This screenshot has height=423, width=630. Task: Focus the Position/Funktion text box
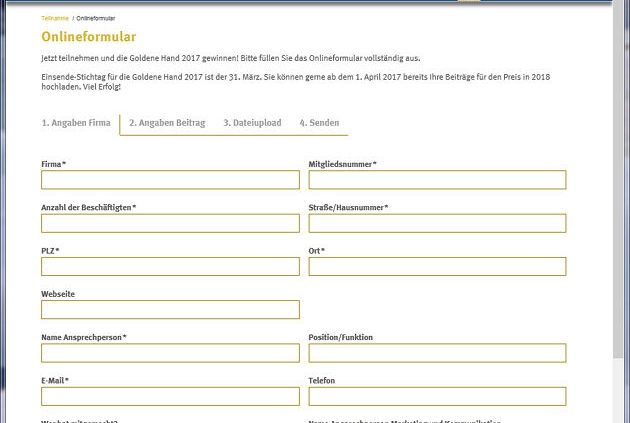[x=437, y=353]
